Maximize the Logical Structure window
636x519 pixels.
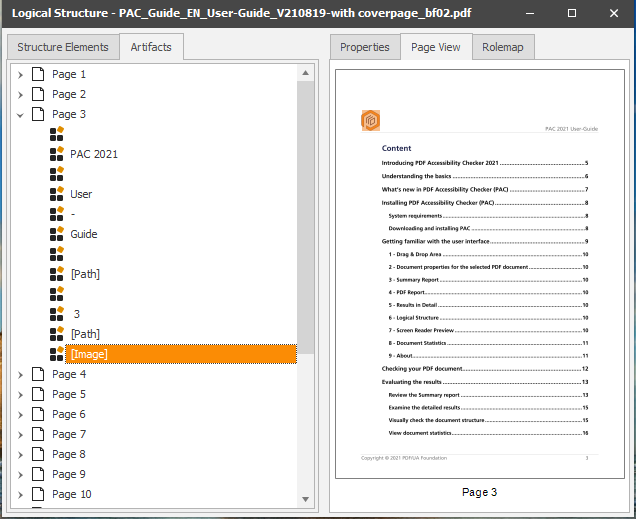(x=572, y=13)
